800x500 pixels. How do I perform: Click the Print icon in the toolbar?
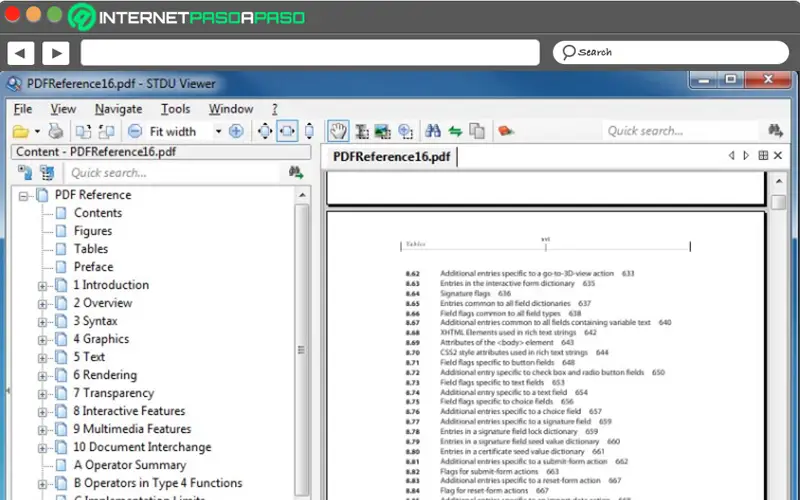56,131
